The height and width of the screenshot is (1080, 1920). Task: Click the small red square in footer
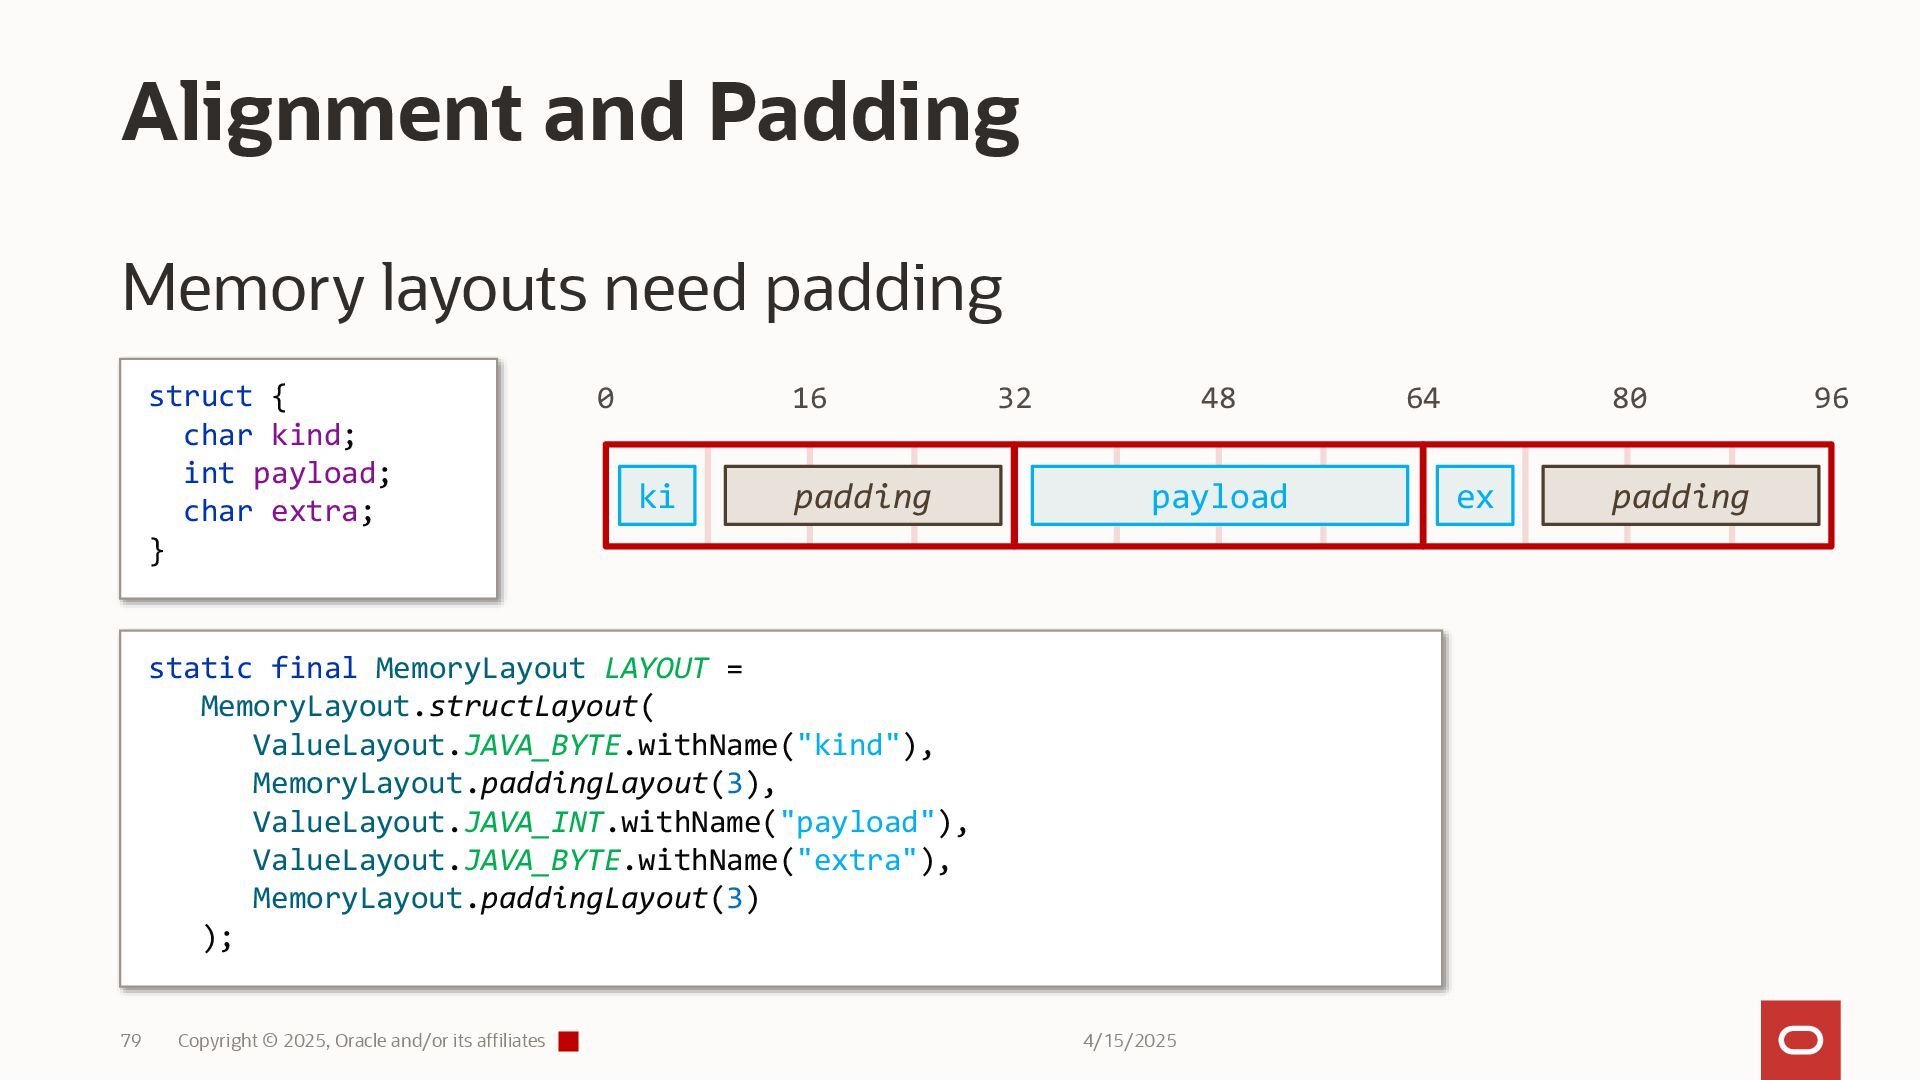[x=568, y=1041]
